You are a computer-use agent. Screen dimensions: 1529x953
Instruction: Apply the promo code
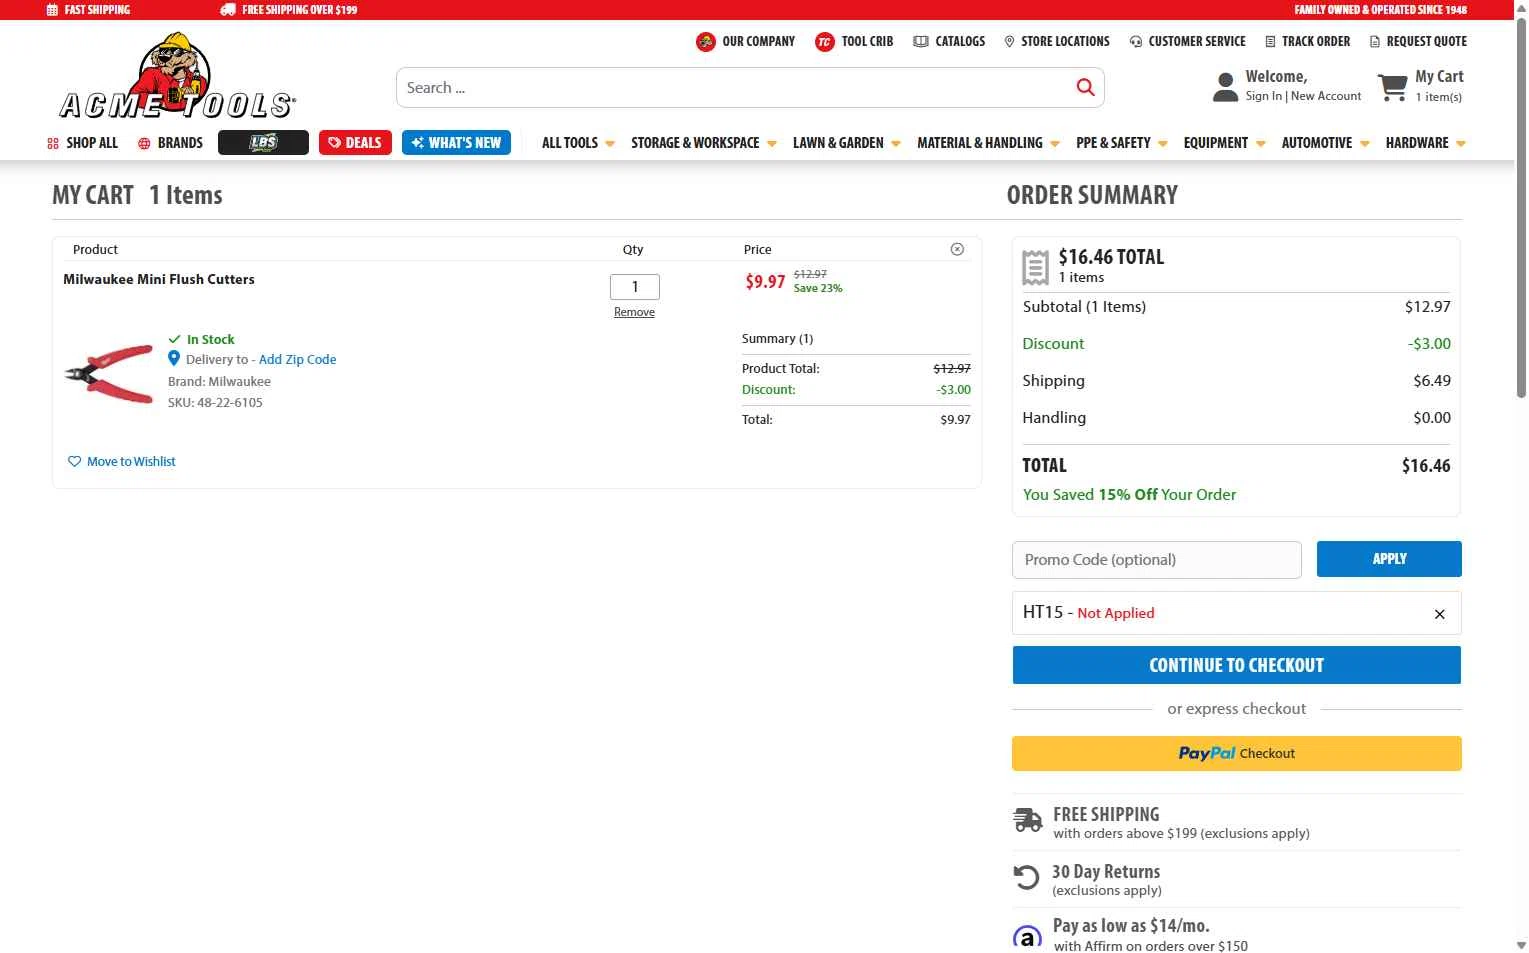(1389, 559)
